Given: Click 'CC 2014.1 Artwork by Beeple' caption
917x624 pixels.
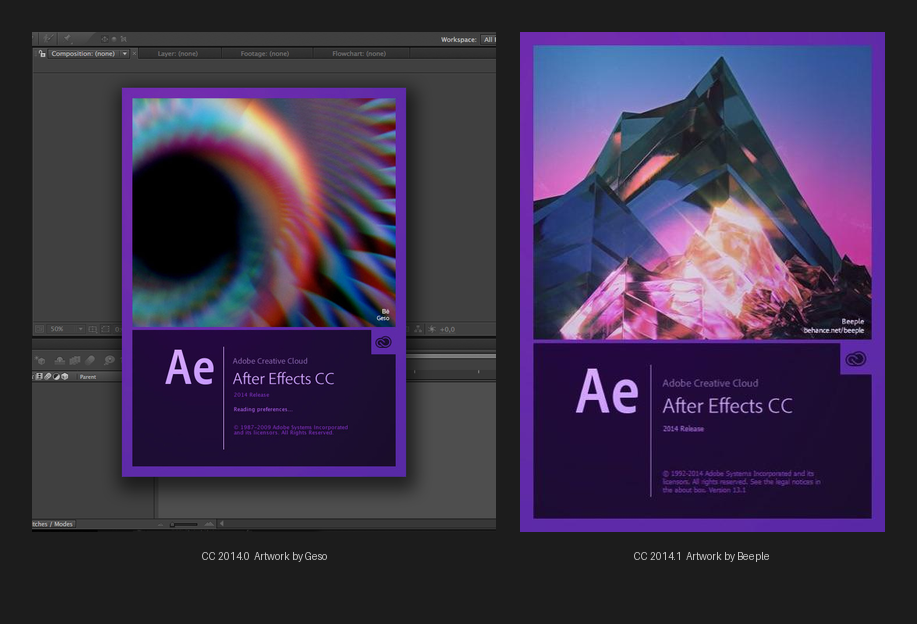Looking at the screenshot, I should 701,556.
